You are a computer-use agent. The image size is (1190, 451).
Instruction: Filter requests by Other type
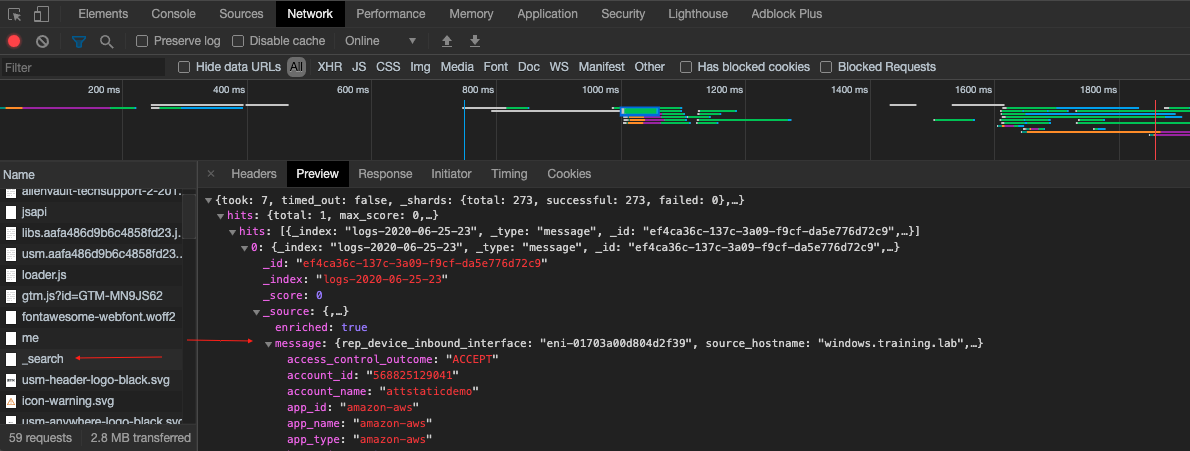pyautogui.click(x=650, y=67)
